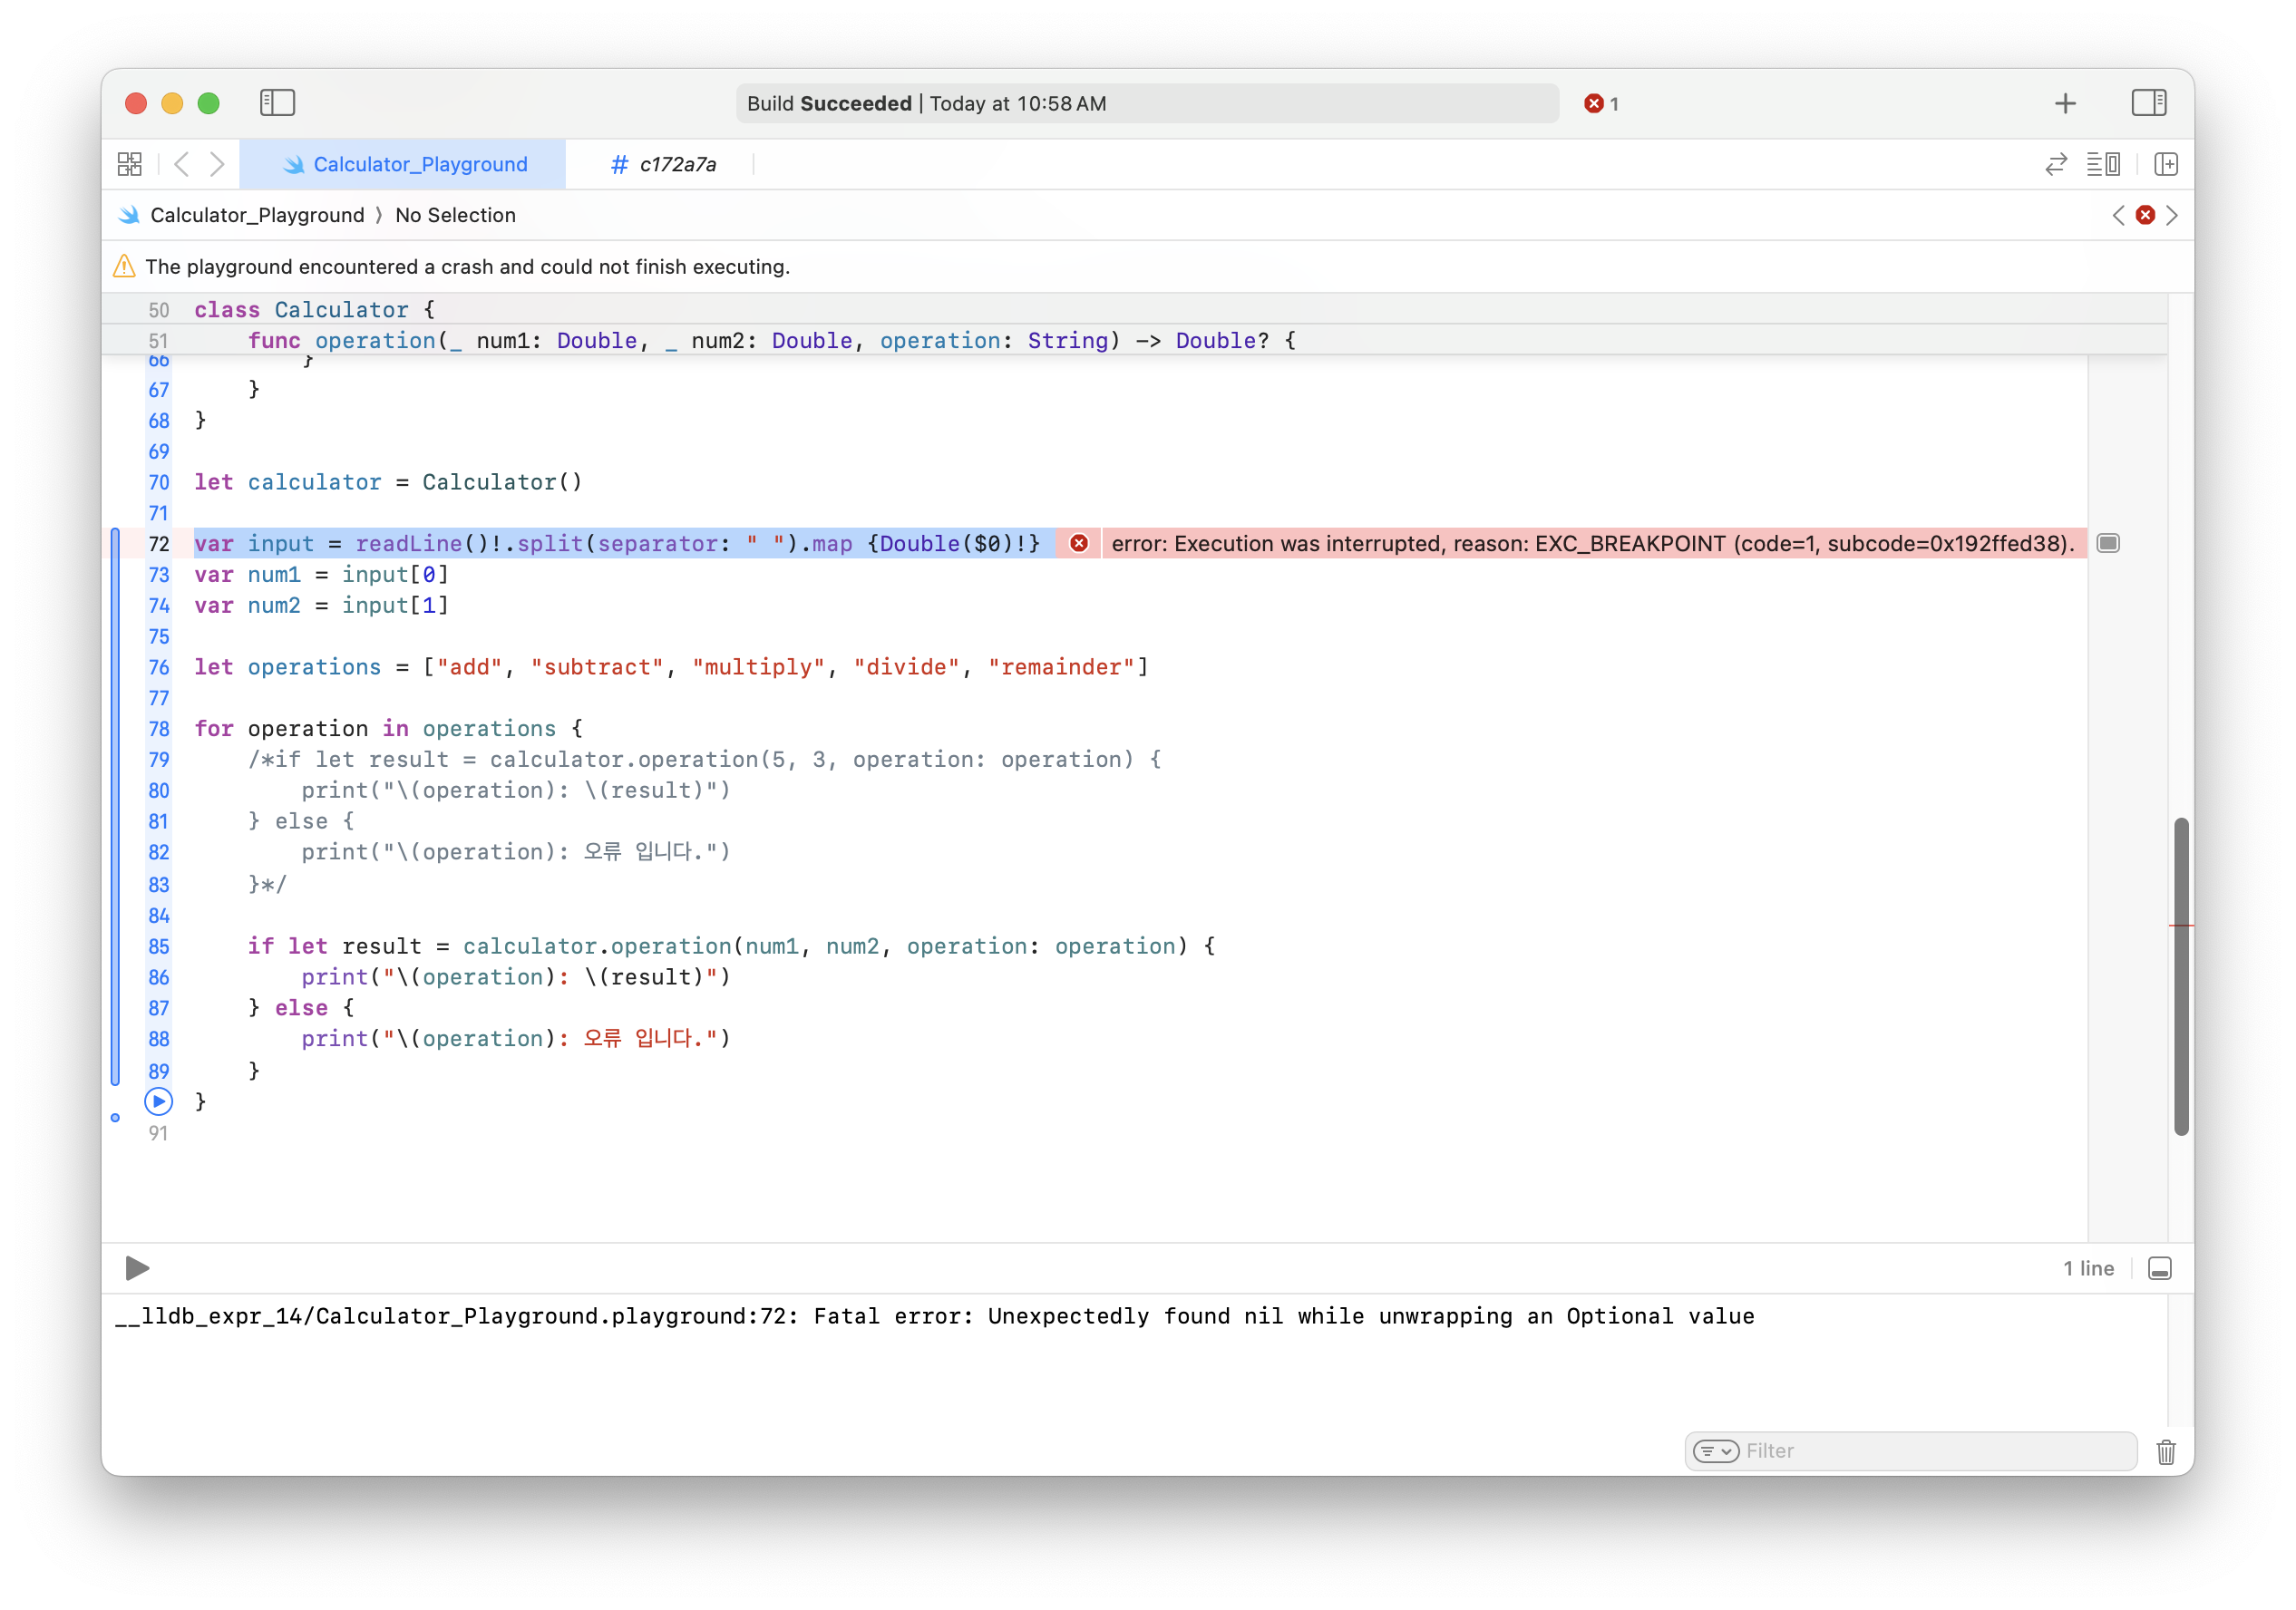Click the crash warning triangle icon
Screen dimensions: 2296x1610
click(x=124, y=266)
